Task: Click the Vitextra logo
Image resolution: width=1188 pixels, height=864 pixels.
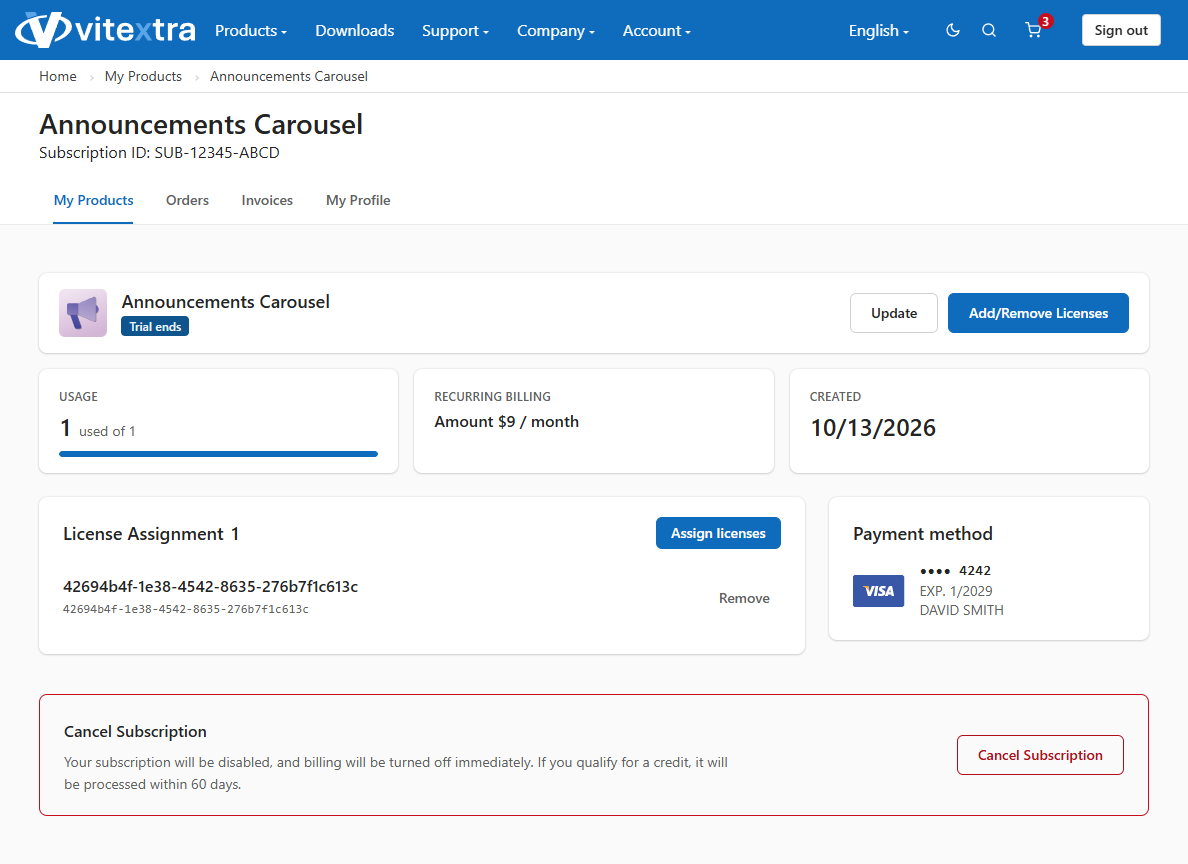Action: point(105,30)
